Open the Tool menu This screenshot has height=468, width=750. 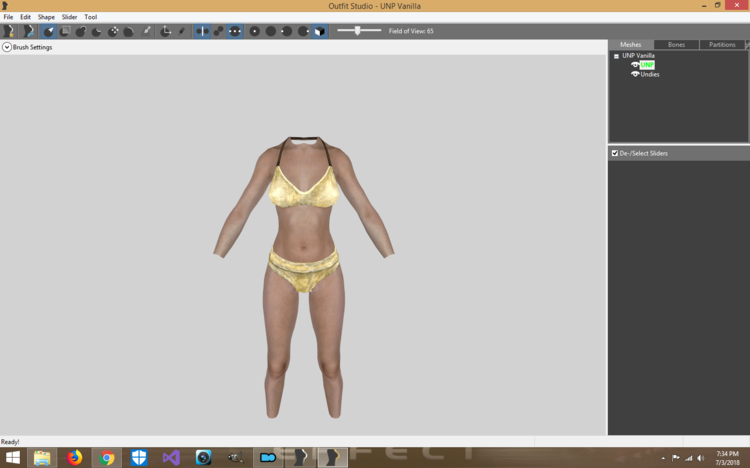[x=90, y=17]
